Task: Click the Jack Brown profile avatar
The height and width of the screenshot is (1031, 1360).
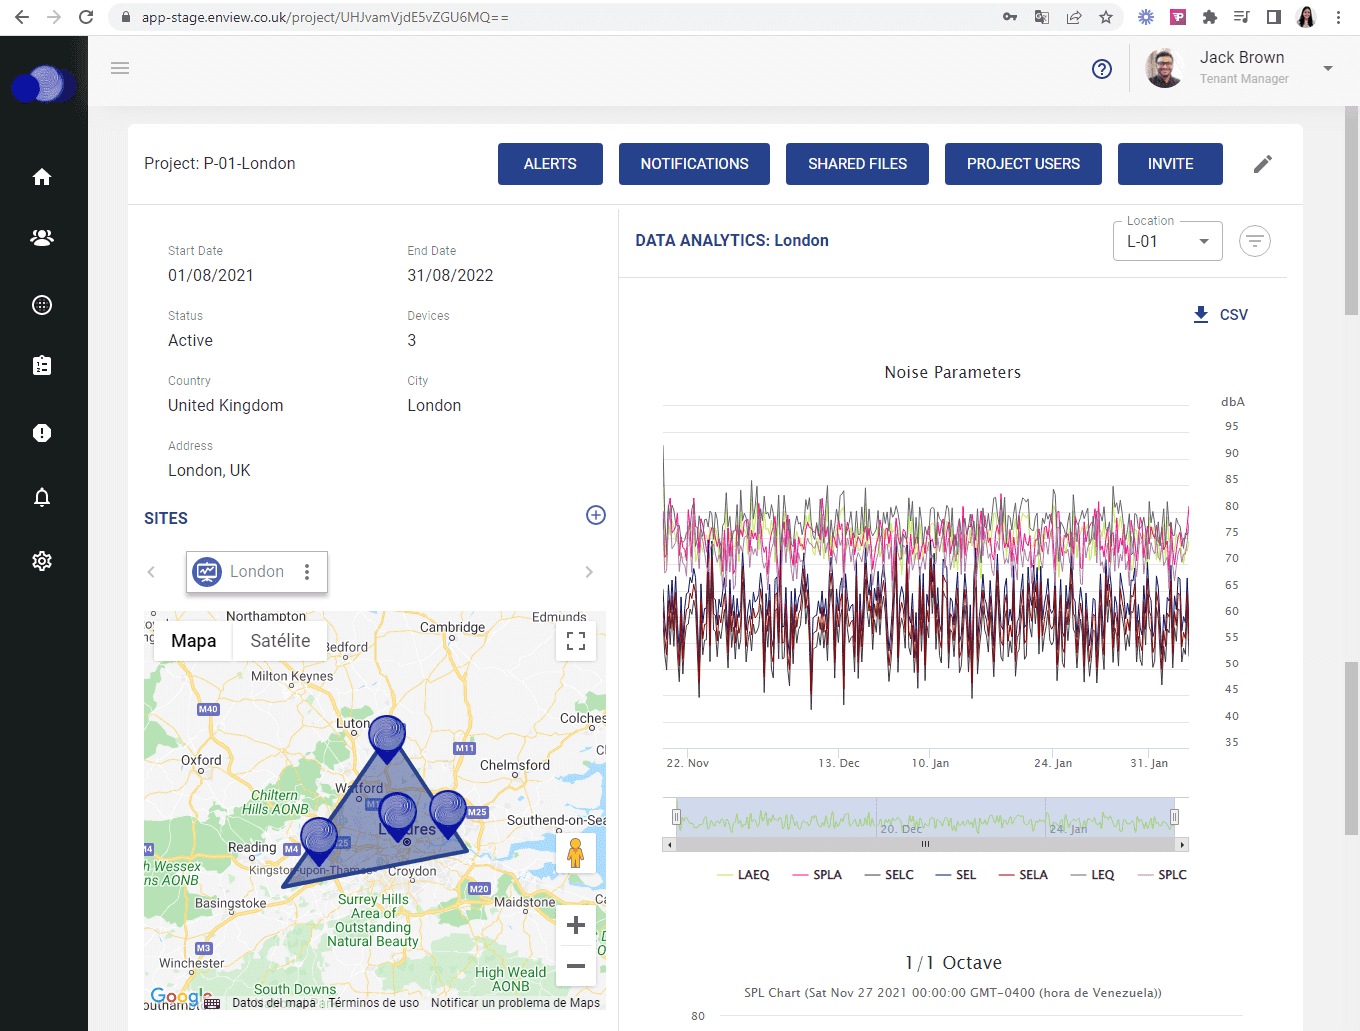Action: coord(1164,68)
